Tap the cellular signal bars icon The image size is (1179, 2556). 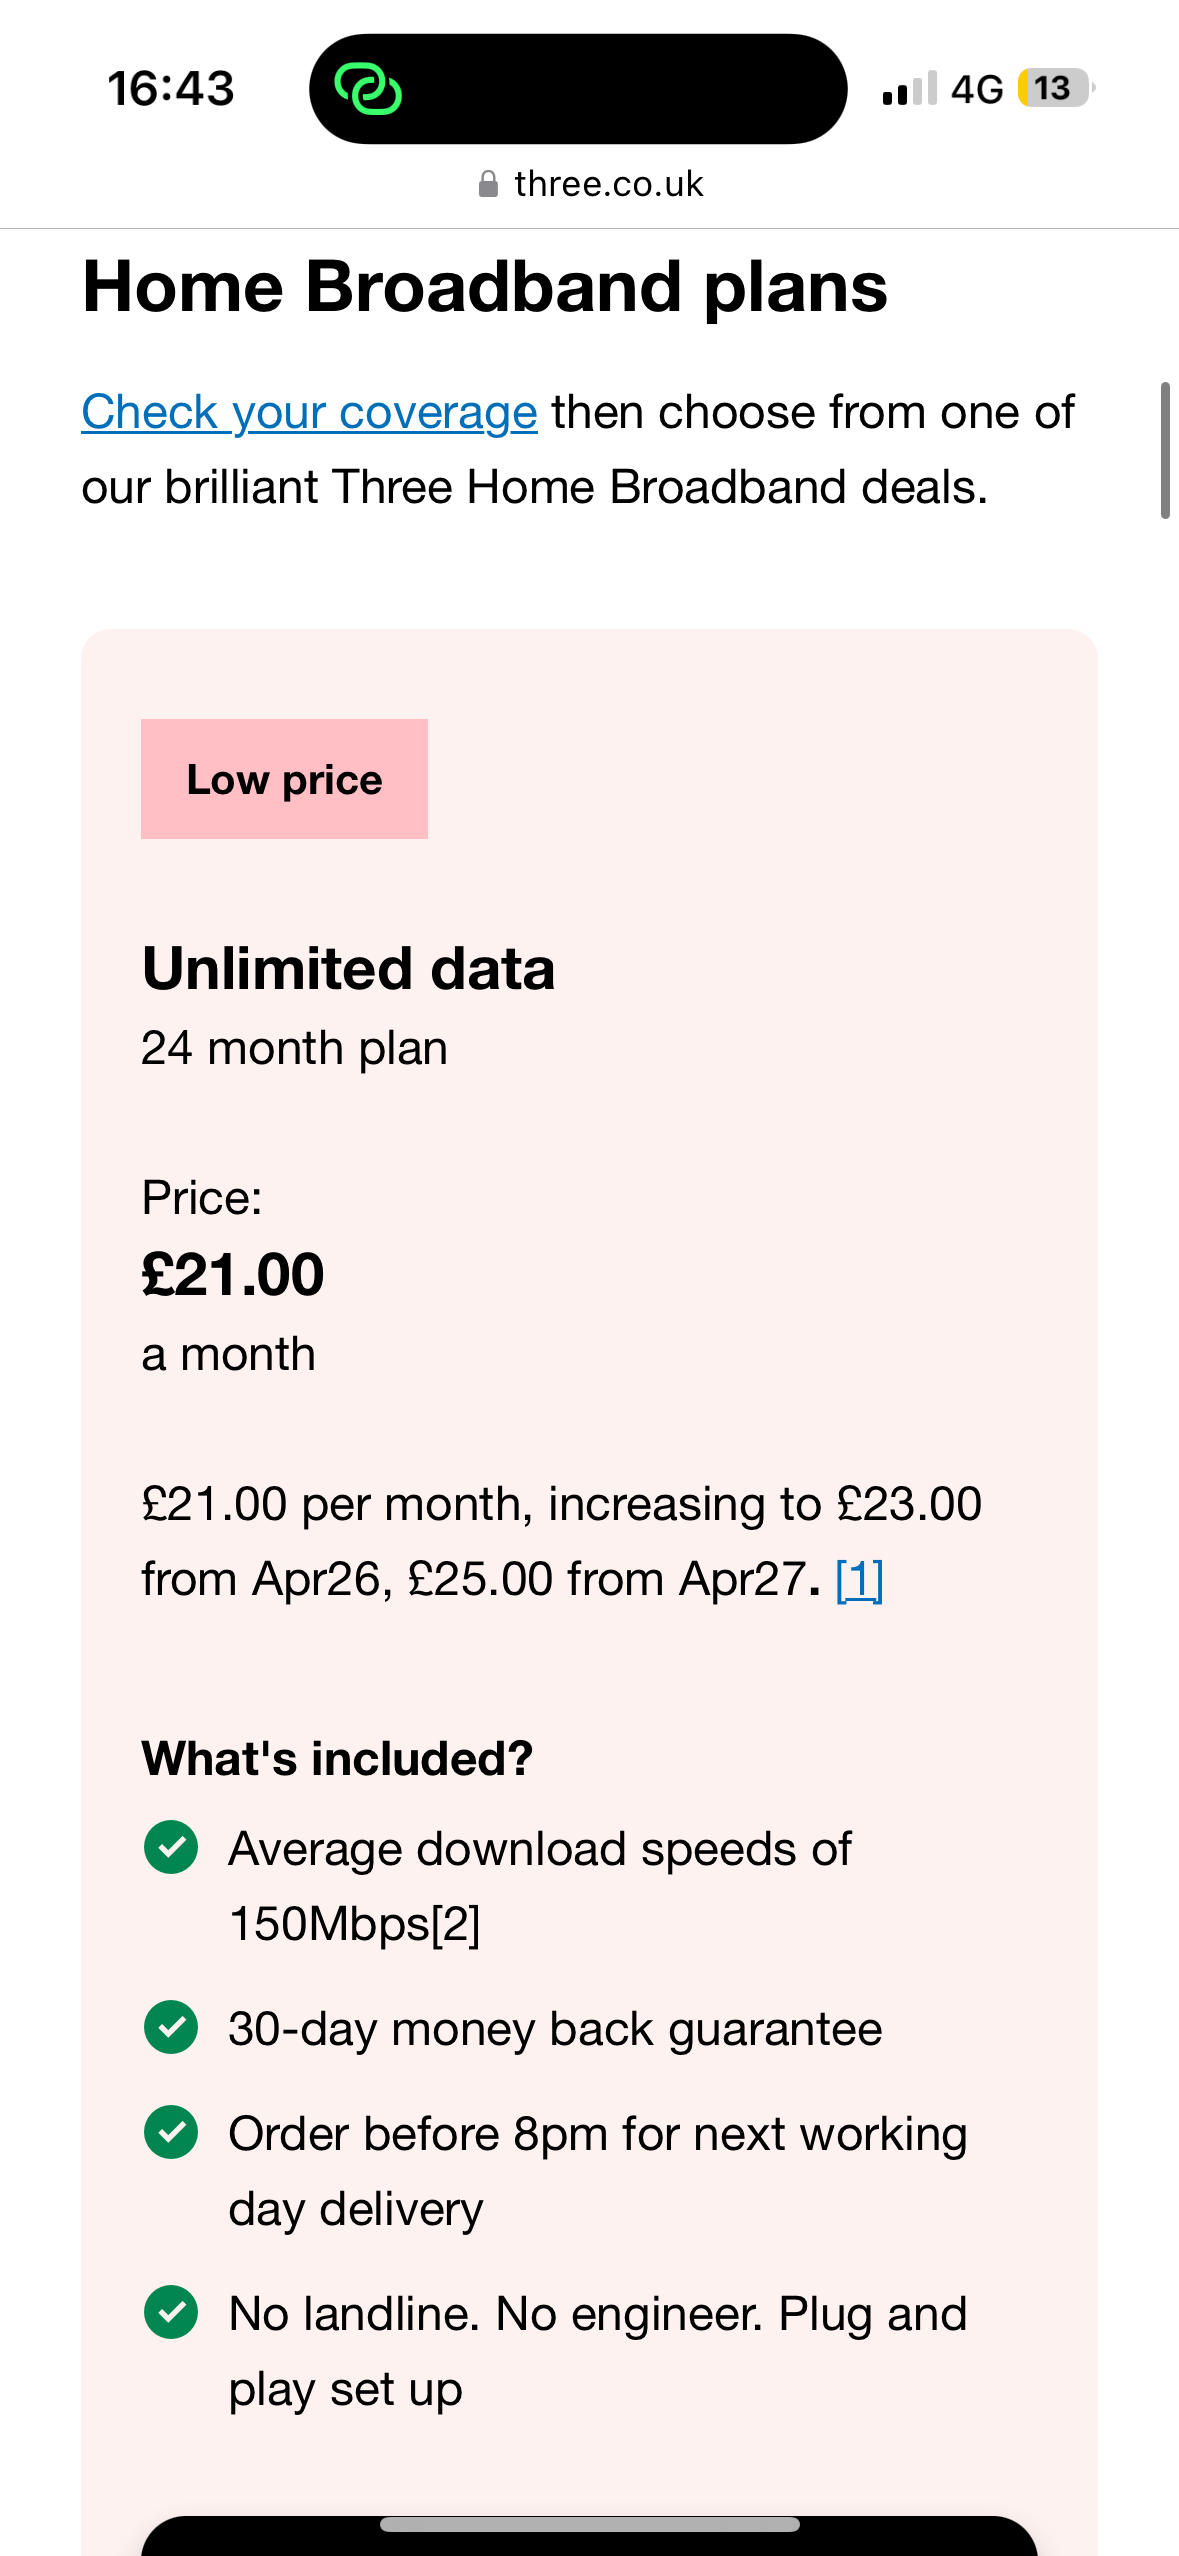910,88
